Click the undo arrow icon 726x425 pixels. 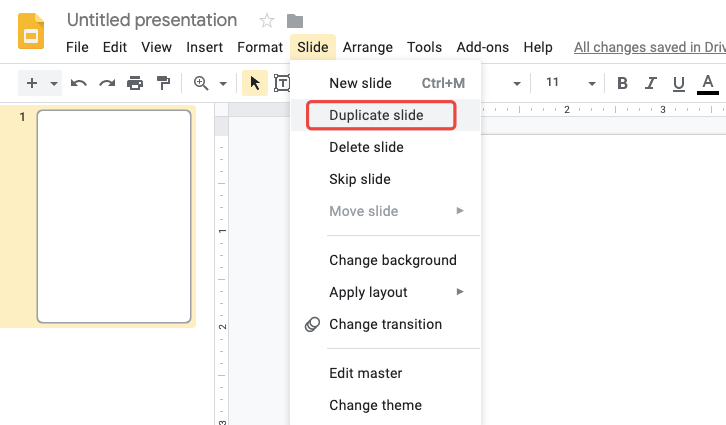(79, 83)
